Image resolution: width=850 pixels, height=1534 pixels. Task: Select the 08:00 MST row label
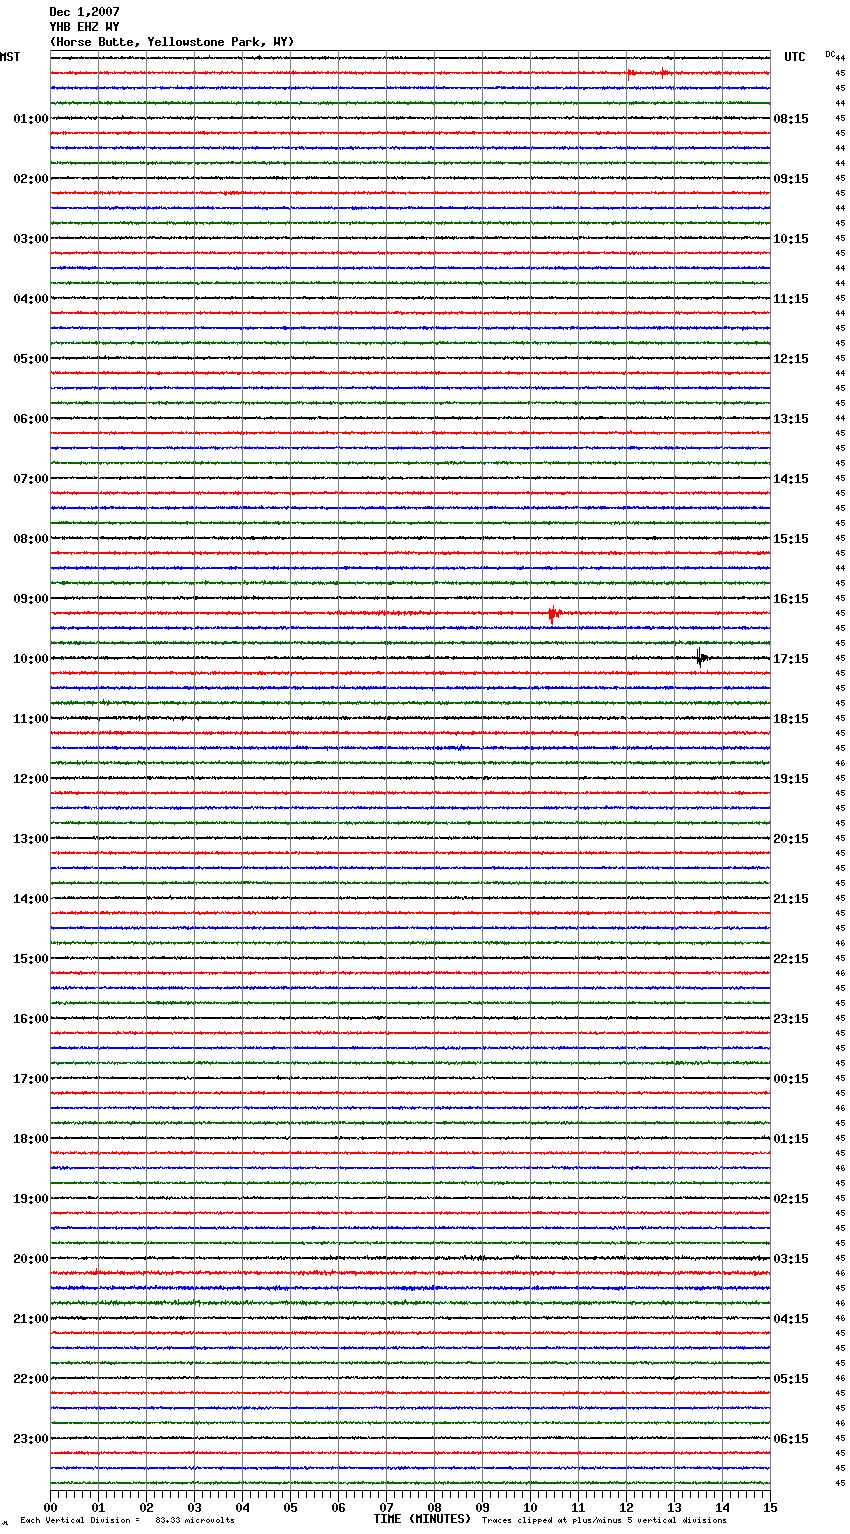tap(31, 539)
